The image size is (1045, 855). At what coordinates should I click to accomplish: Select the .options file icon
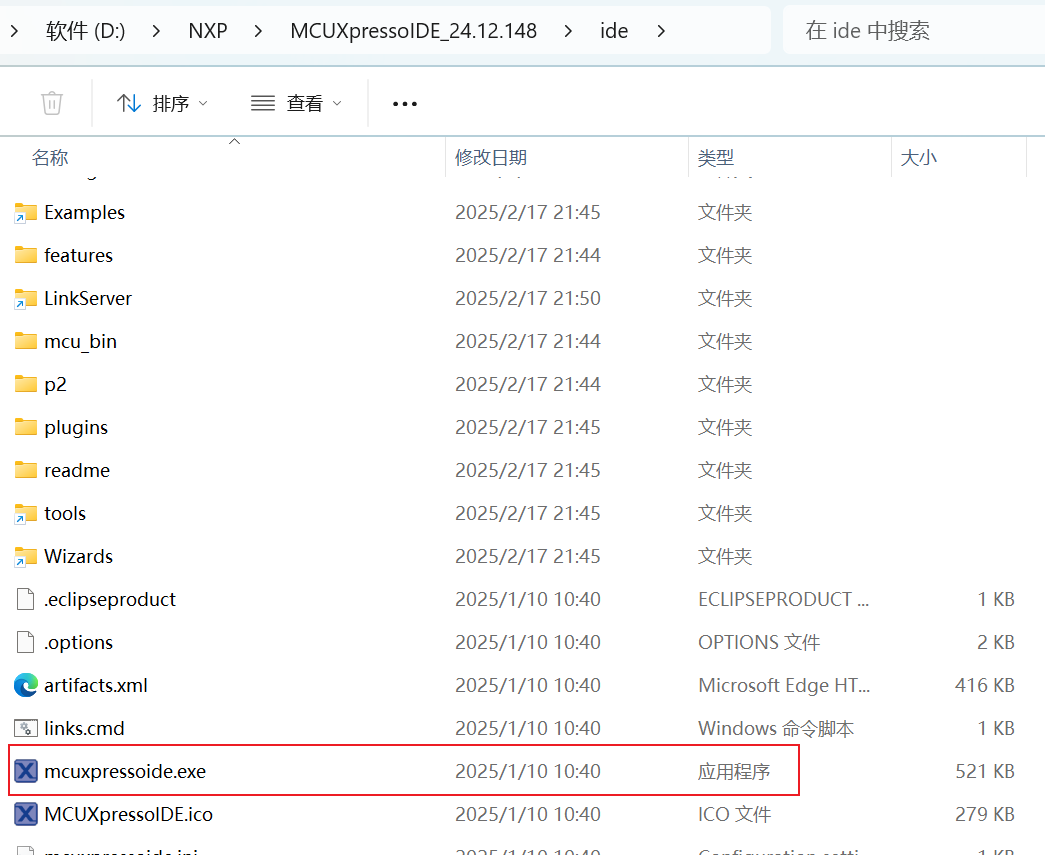point(25,642)
